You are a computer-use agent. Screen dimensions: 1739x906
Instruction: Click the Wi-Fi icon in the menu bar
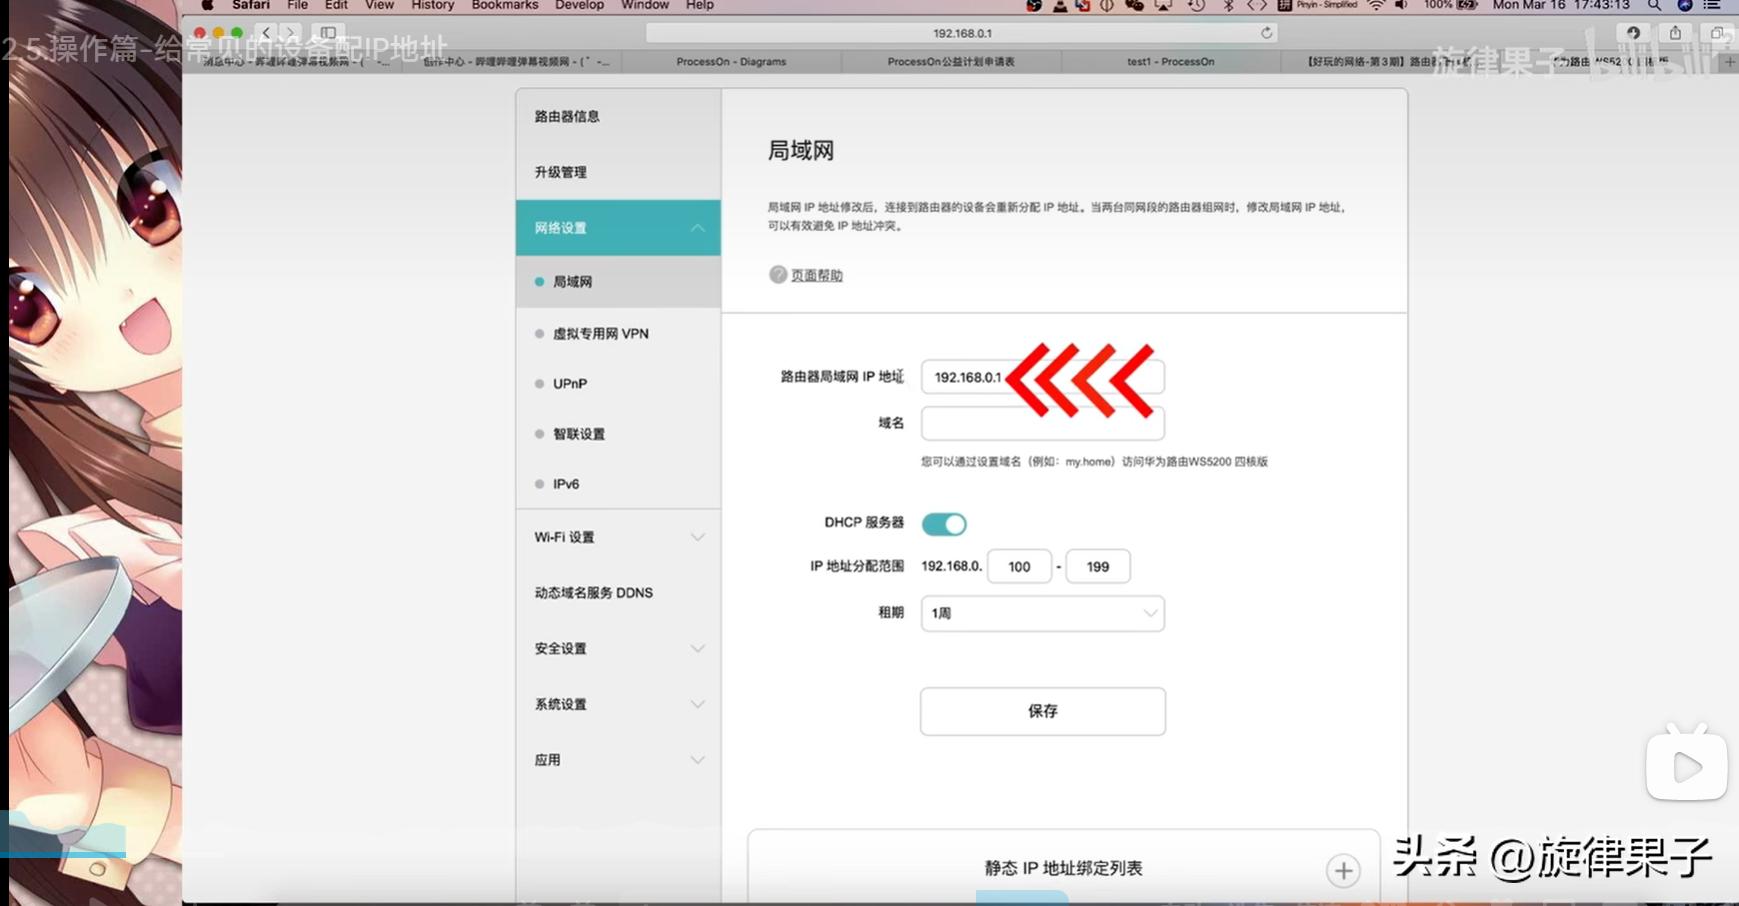[x=1376, y=5]
